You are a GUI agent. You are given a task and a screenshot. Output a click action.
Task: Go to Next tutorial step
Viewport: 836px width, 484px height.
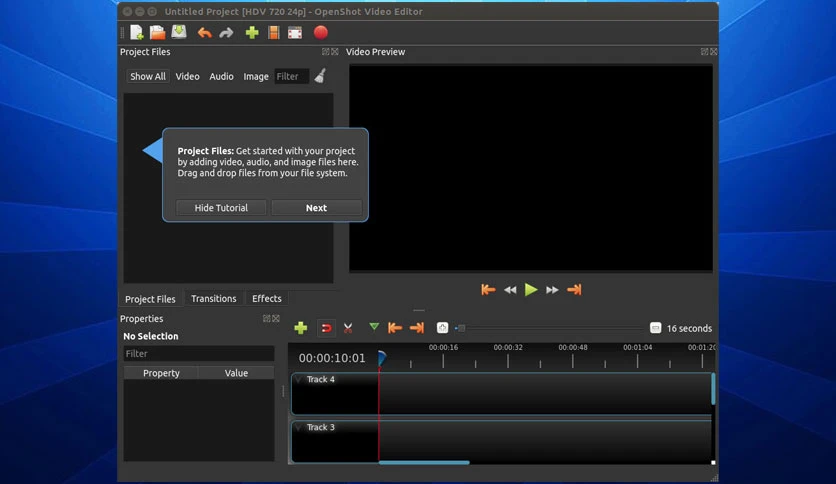click(316, 208)
